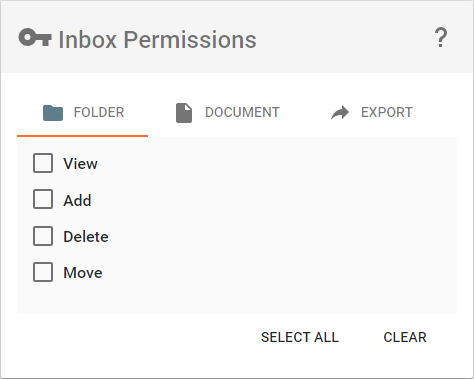
Task: Switch to the FOLDER tab
Action: [x=83, y=112]
